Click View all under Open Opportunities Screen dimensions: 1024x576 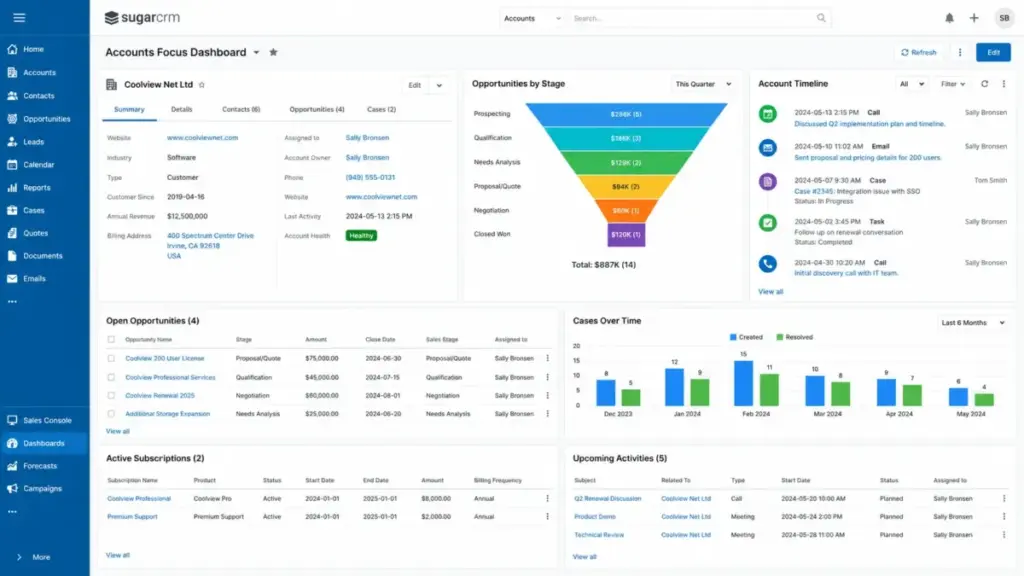(118, 431)
